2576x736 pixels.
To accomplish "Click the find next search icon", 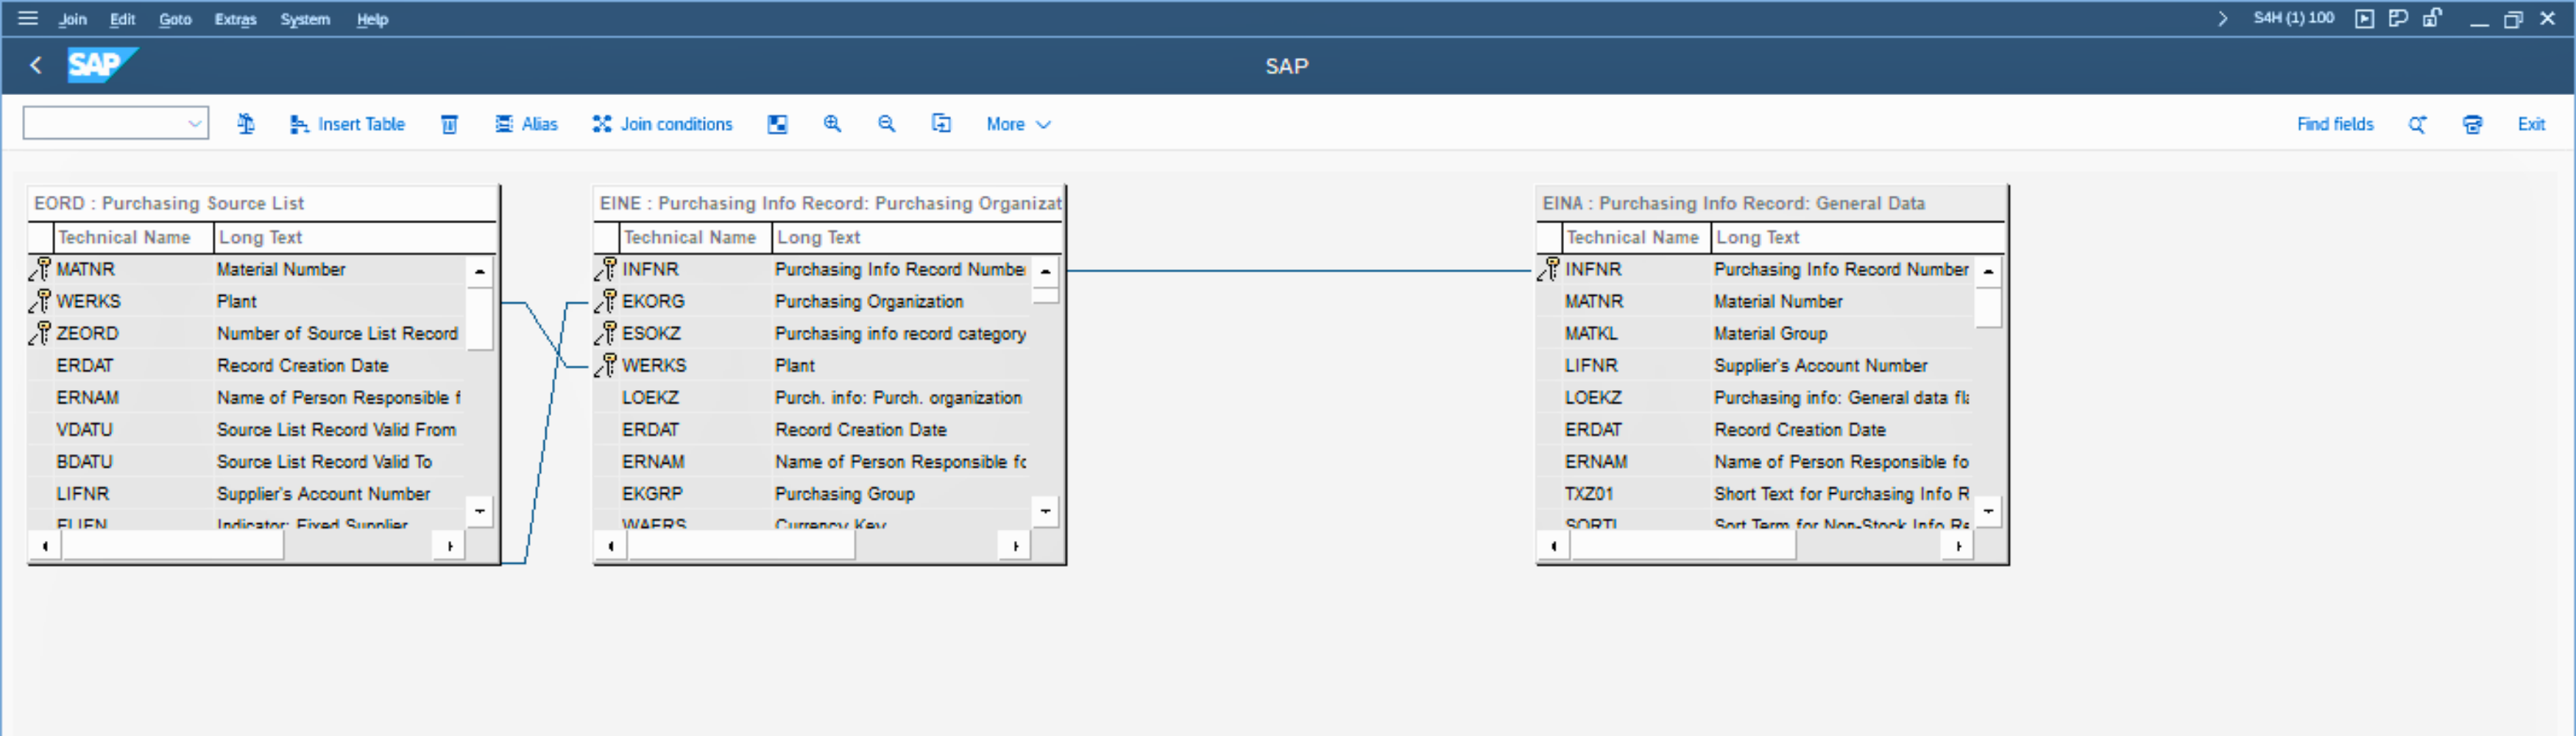I will [x=2417, y=124].
